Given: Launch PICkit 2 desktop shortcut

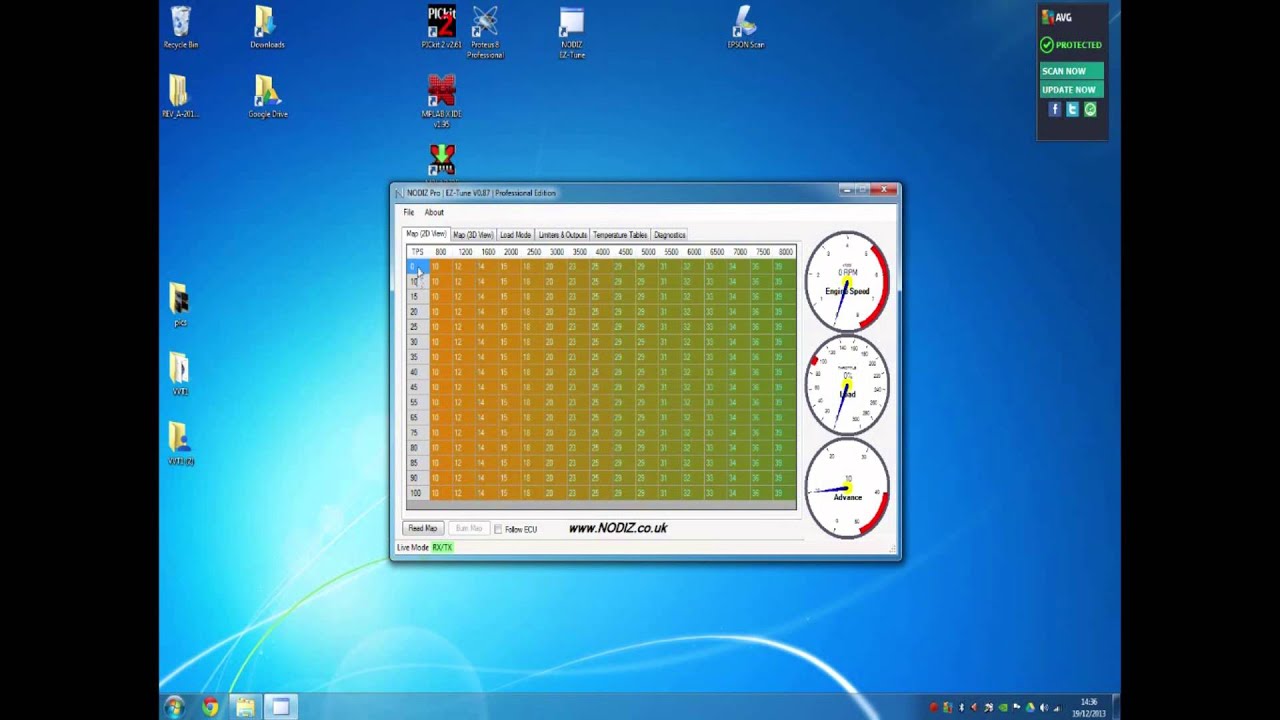Looking at the screenshot, I should [441, 27].
